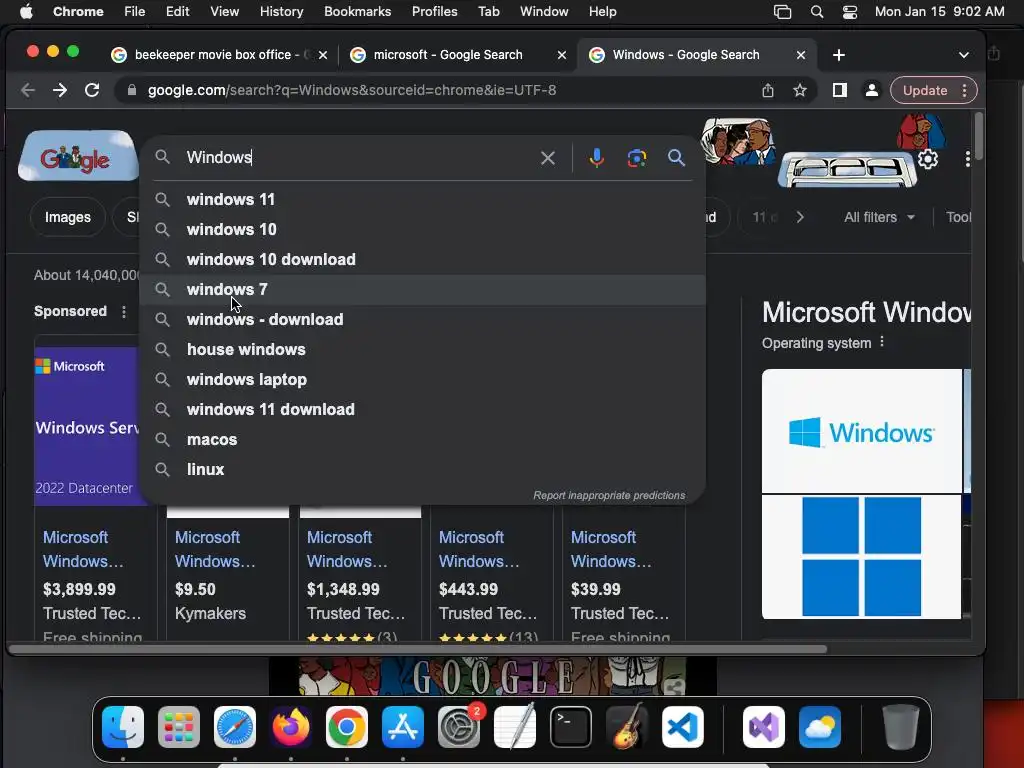Open GarageBand from the Dock
1024x768 pixels.
click(627, 727)
